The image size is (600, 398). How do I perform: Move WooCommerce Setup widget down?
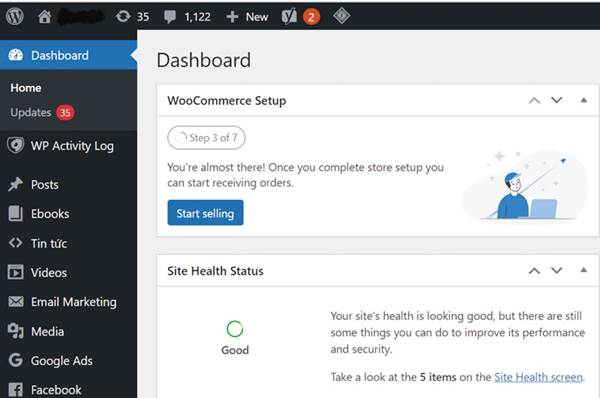(556, 100)
